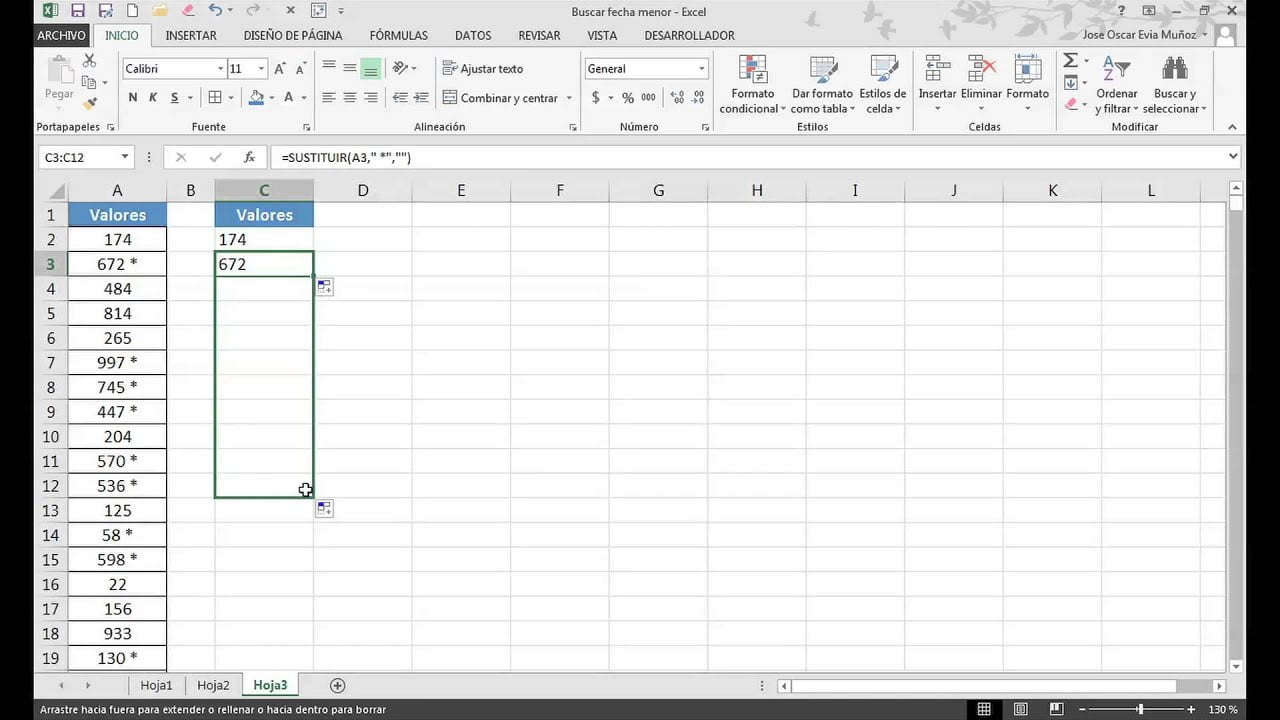Open the Formato condicional menu

tap(753, 84)
